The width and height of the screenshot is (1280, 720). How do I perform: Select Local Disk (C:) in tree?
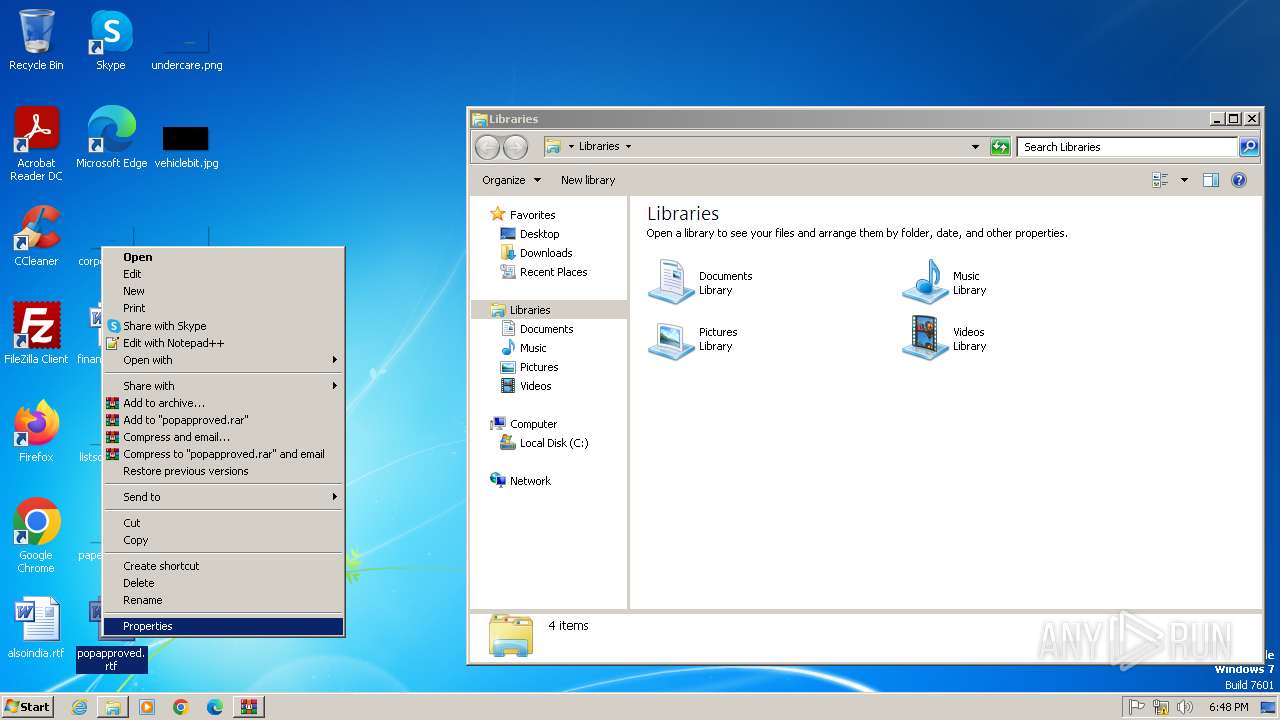[x=545, y=443]
